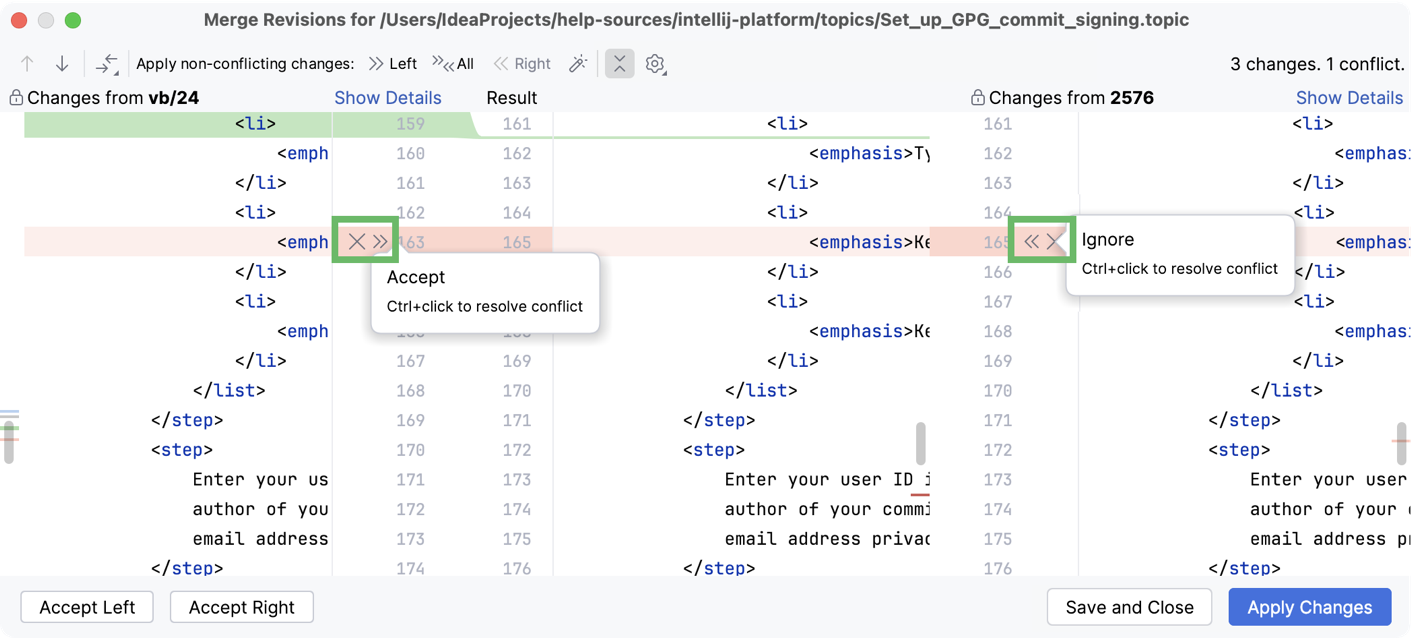Screen dimensions: 1412x638
Task: Accept left change with double-arrow icon
Action: point(380,241)
